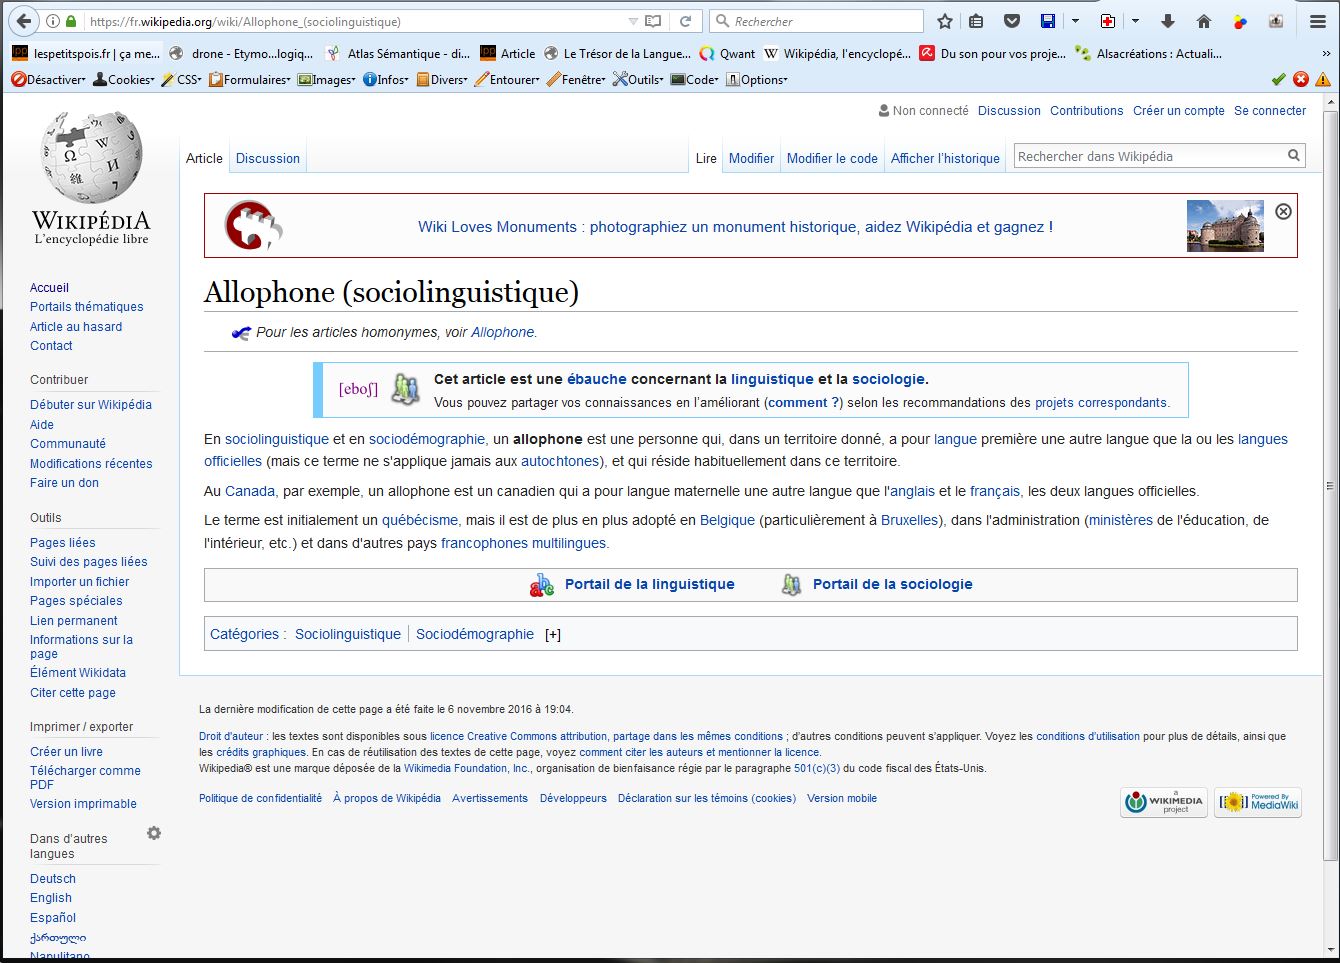Click the blue floppy disk save icon
This screenshot has height=963, width=1340.
coord(1048,21)
